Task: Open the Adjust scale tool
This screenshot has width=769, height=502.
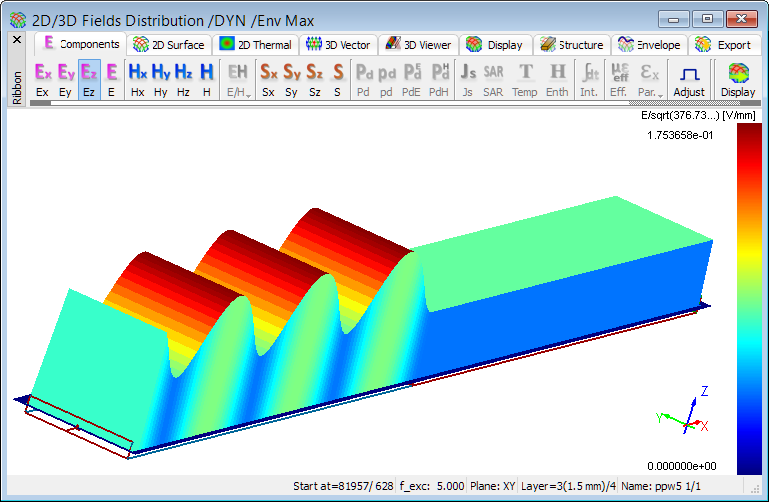Action: coord(688,79)
